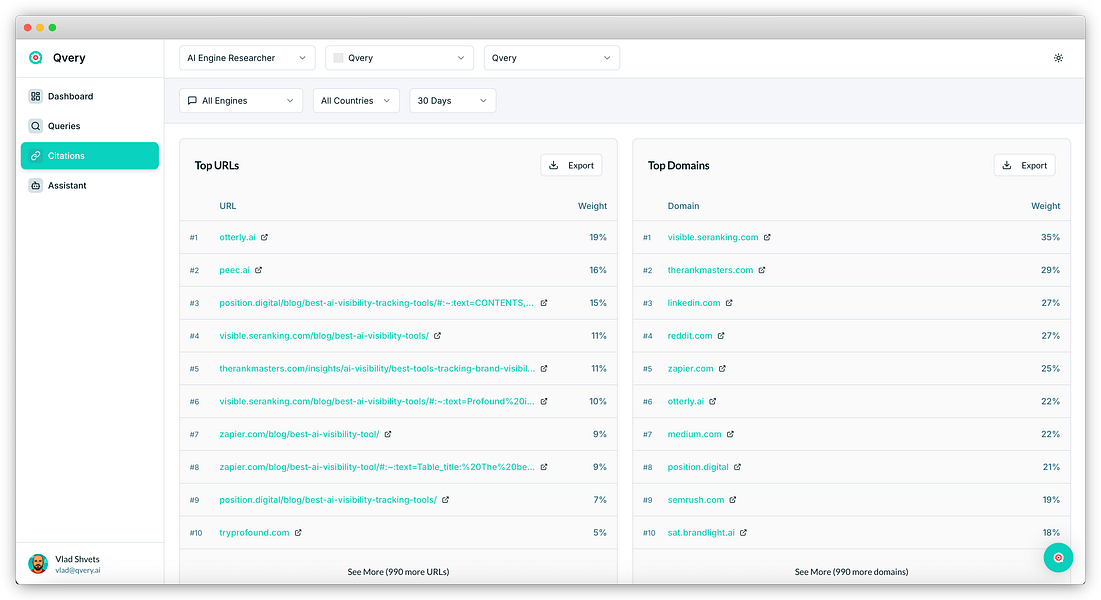Toggle the light/dark theme sun icon
Viewport: 1101px width, 600px height.
coord(1058,58)
